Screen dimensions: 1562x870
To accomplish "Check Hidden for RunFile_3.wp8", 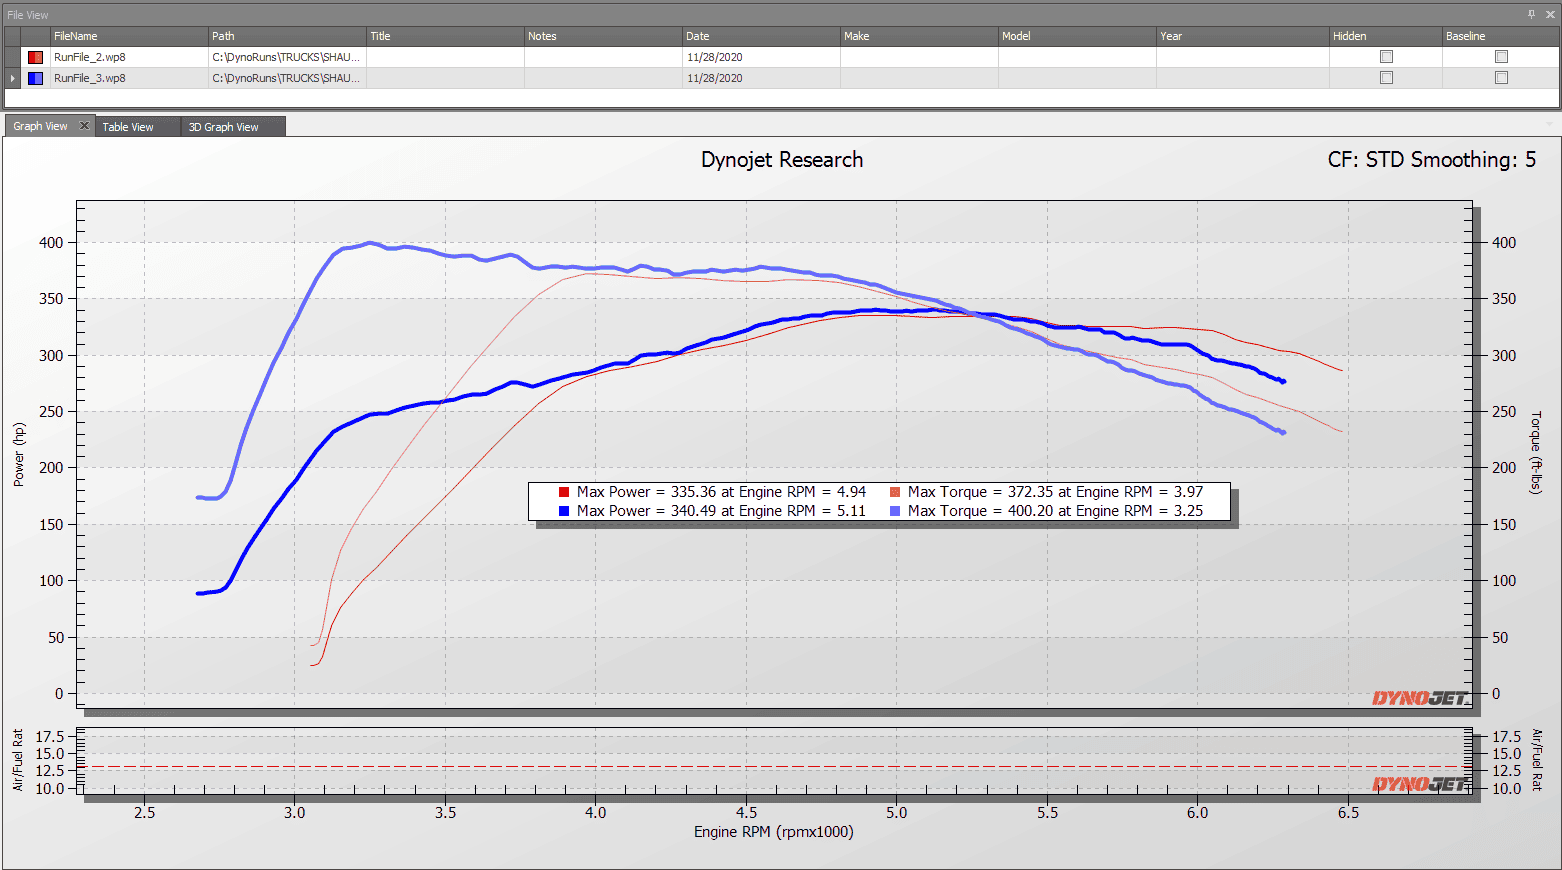I will tap(1386, 78).
